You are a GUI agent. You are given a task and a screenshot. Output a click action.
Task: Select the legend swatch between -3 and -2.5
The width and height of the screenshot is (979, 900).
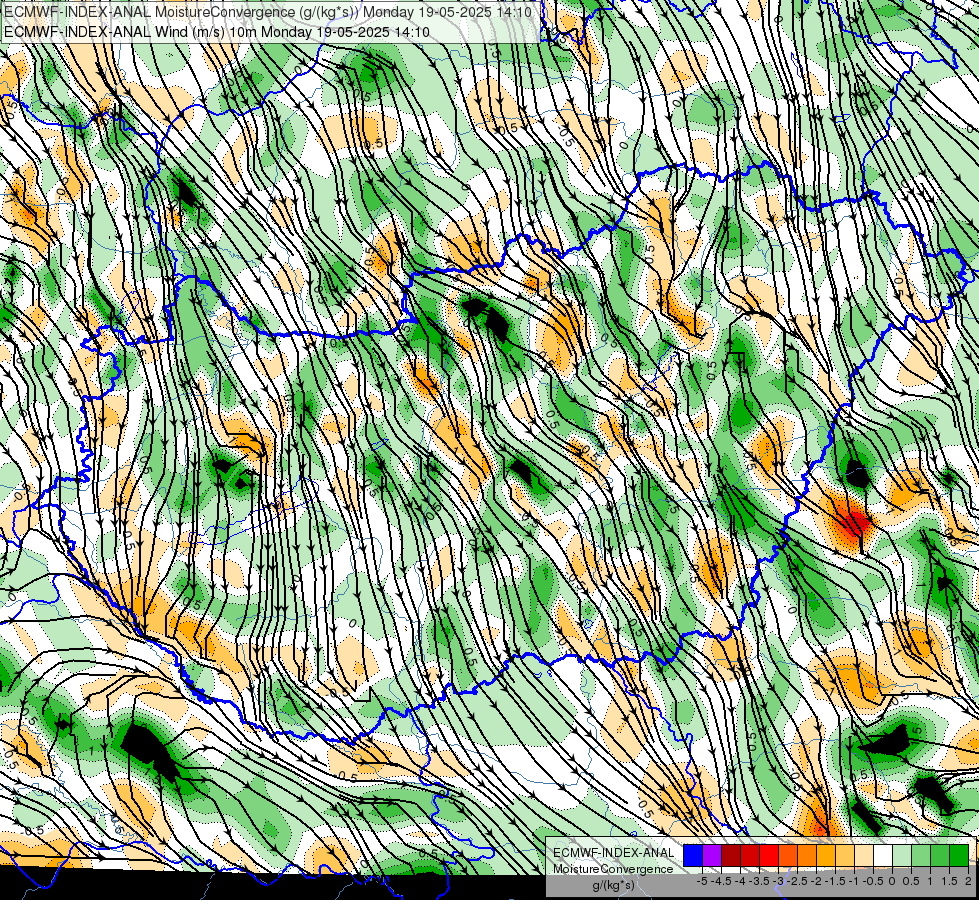[788, 855]
